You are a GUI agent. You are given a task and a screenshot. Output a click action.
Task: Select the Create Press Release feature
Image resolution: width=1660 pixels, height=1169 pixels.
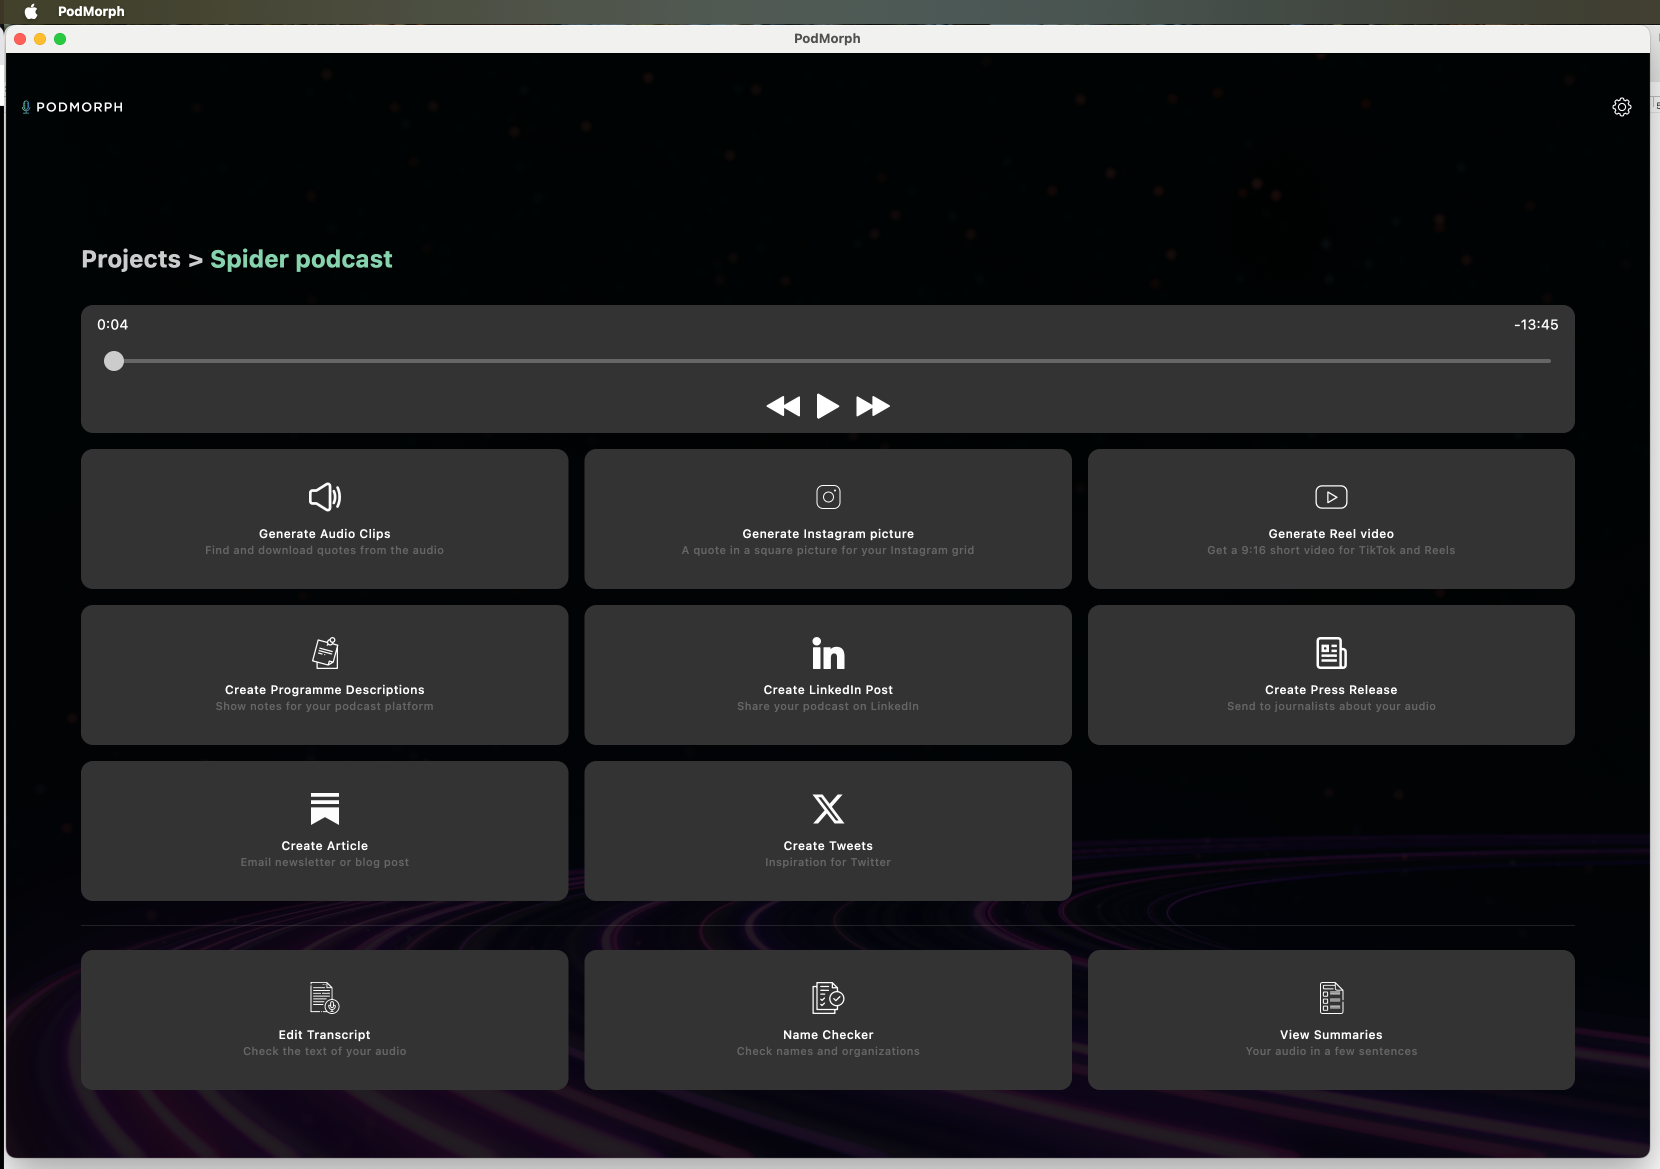1330,674
